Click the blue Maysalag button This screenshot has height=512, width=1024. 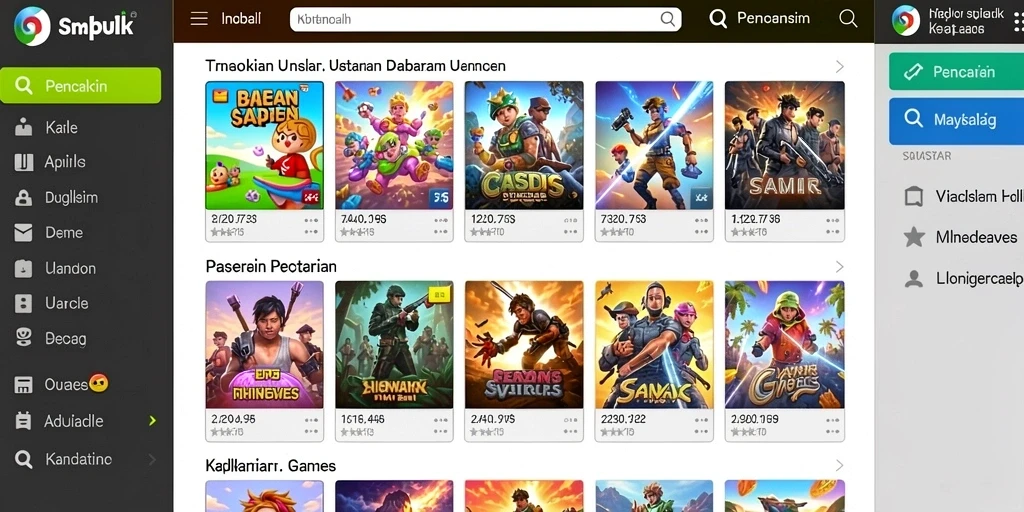click(956, 120)
